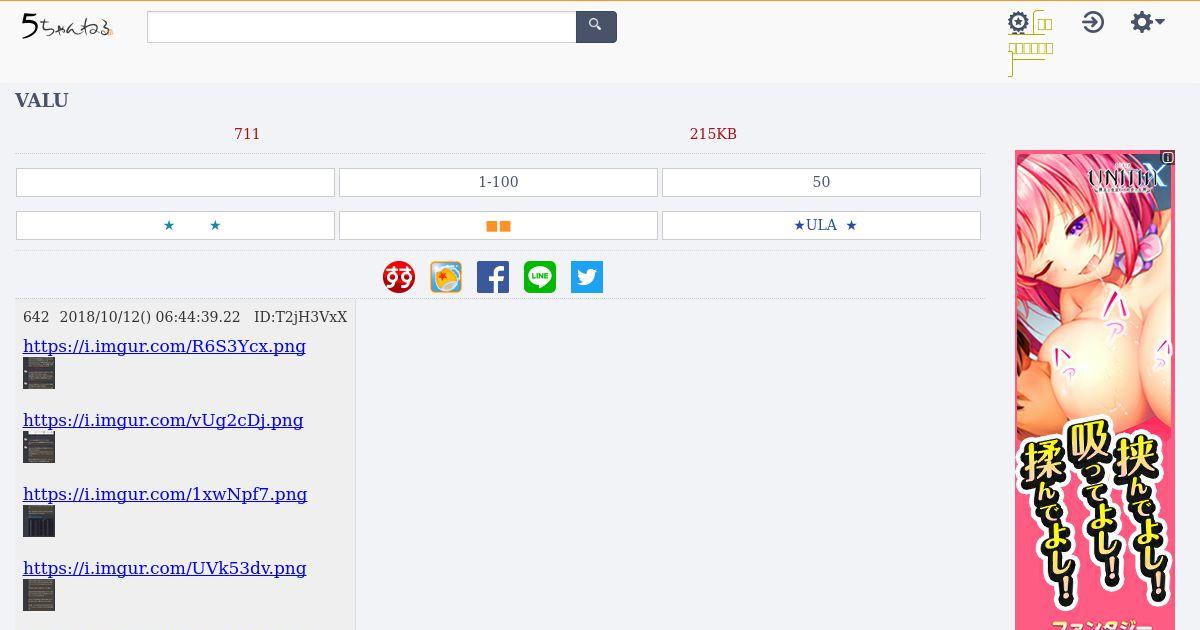Click the 5ch site logo
The image size is (1200, 630).
(67, 27)
